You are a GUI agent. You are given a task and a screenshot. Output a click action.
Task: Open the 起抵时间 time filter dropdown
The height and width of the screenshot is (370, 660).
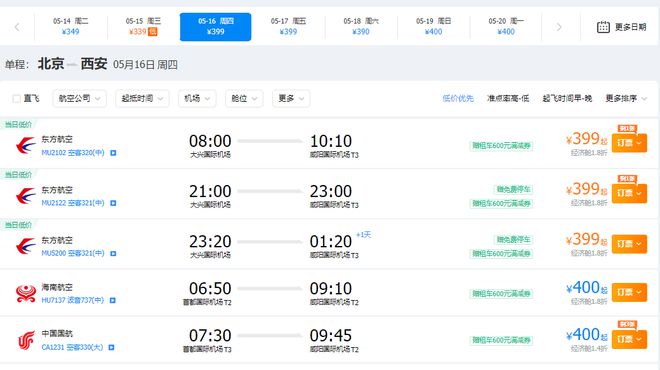coord(142,98)
